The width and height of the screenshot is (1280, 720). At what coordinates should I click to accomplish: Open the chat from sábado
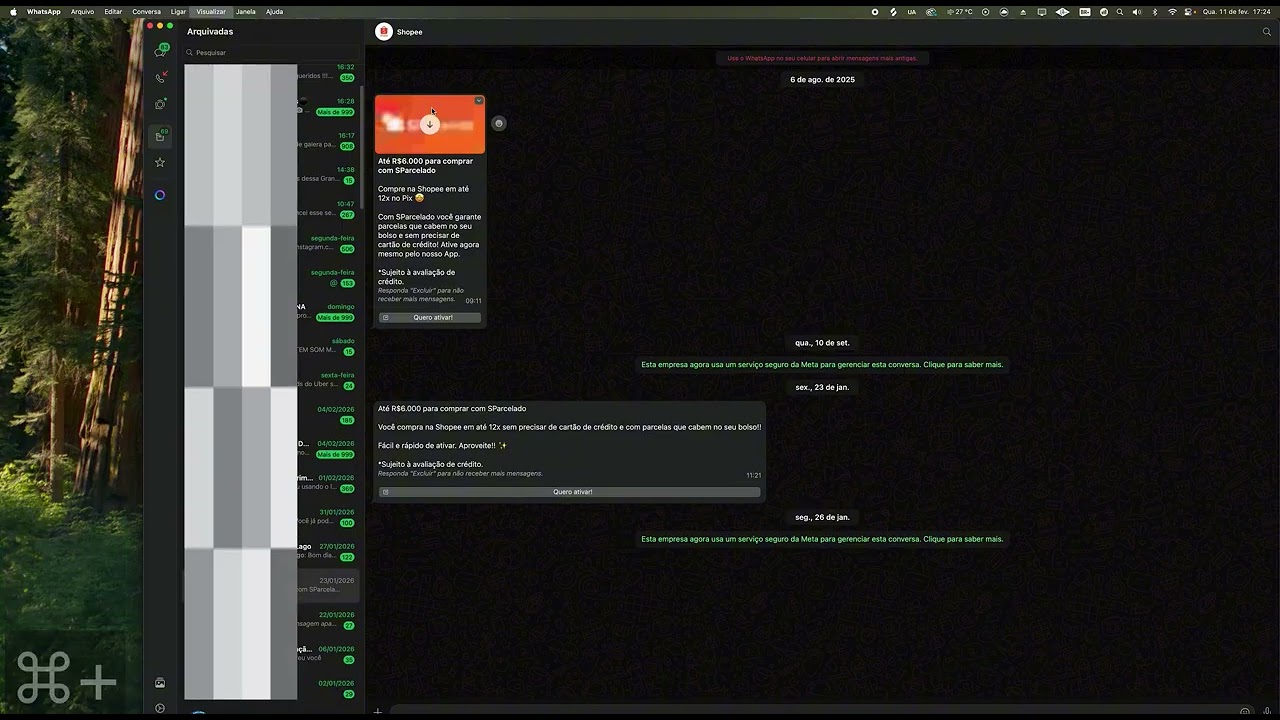(x=272, y=346)
